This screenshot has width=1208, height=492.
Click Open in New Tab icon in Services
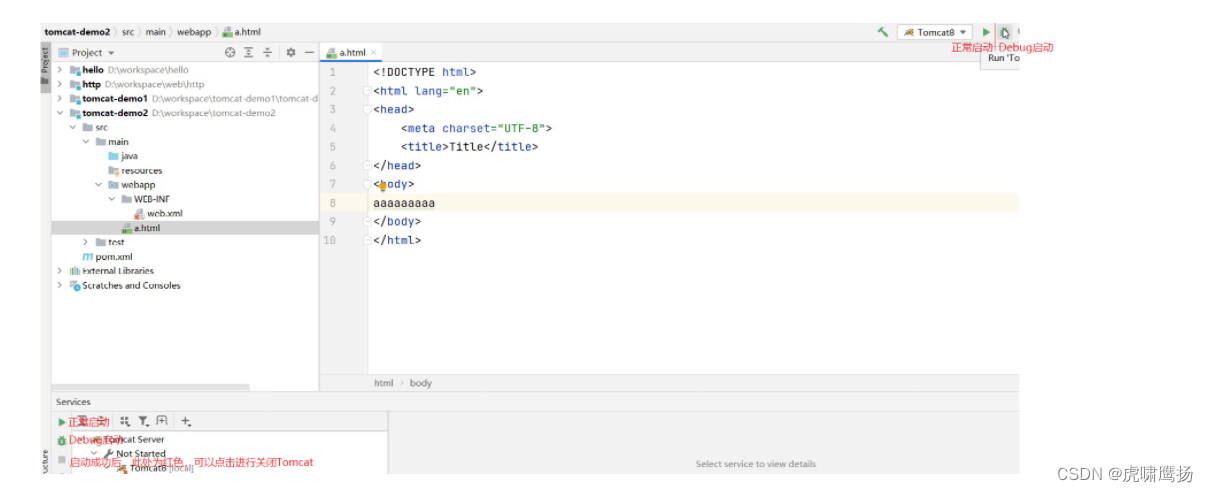click(162, 422)
